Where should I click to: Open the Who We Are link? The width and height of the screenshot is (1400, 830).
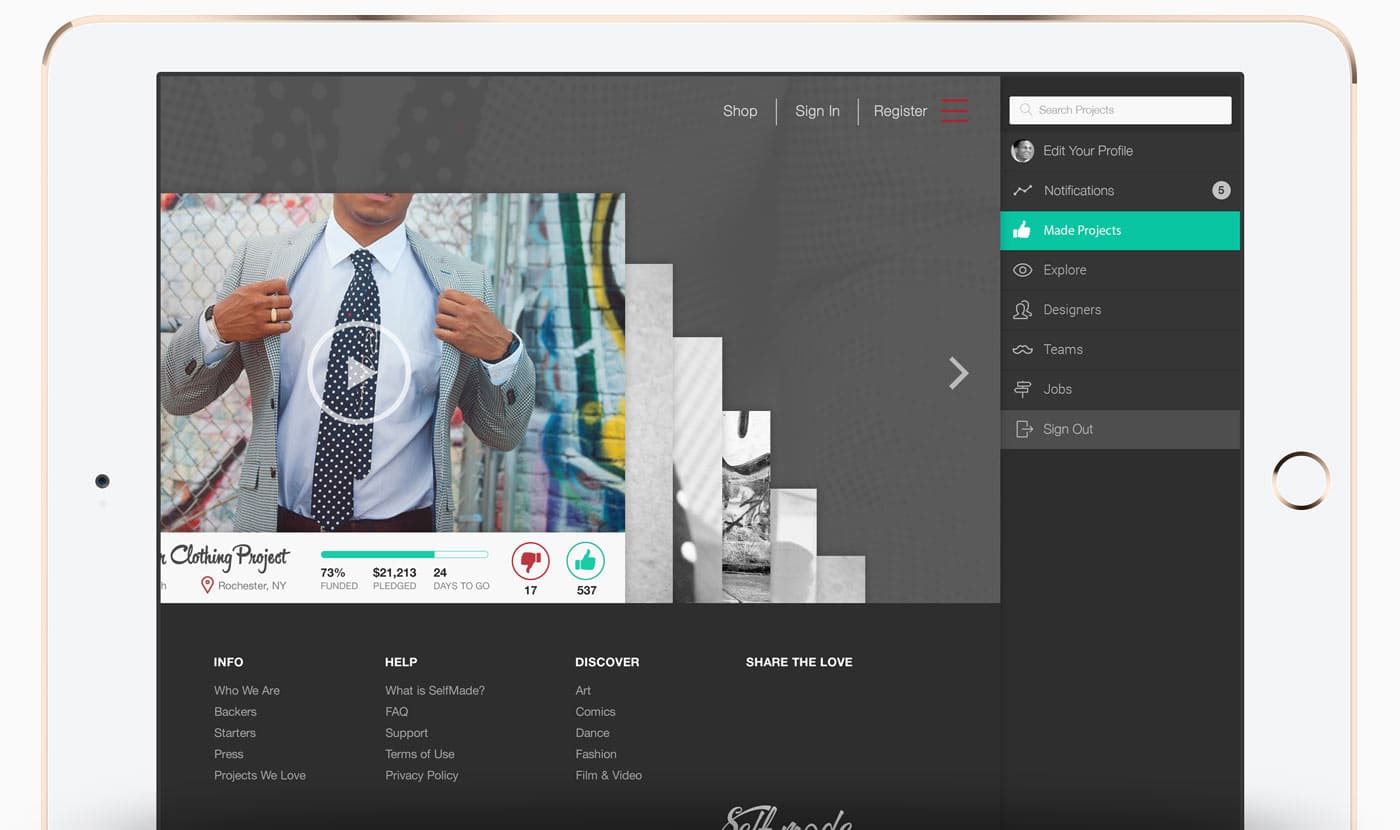[247, 690]
